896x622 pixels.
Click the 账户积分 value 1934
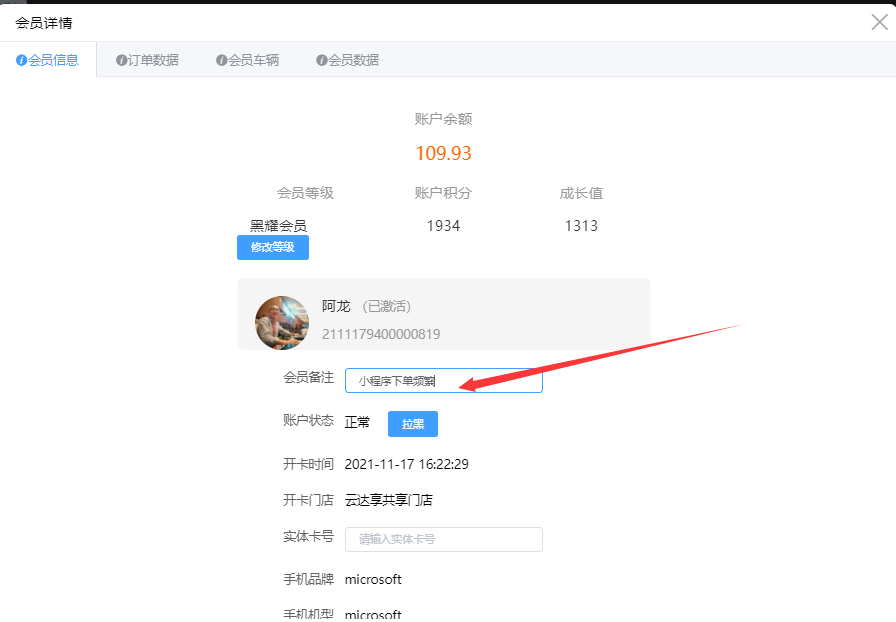tap(443, 226)
